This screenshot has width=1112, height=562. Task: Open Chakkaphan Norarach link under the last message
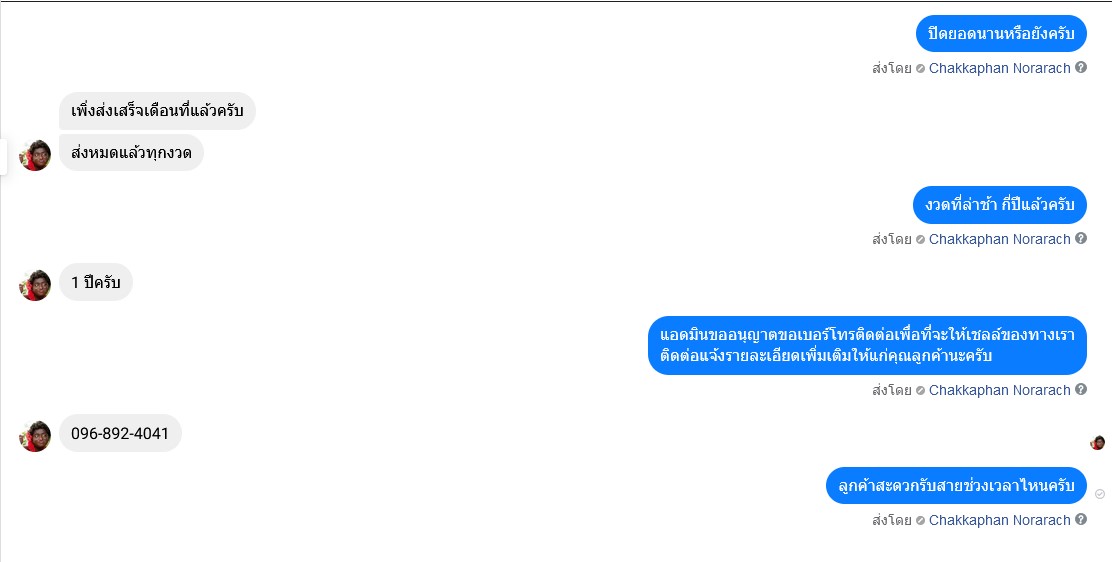999,520
